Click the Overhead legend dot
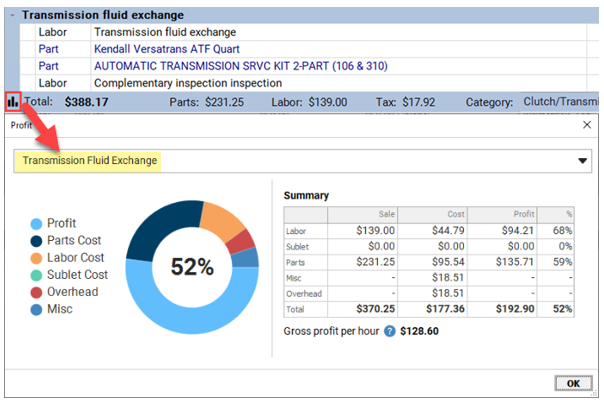Image resolution: width=604 pixels, height=400 pixels. point(36,292)
